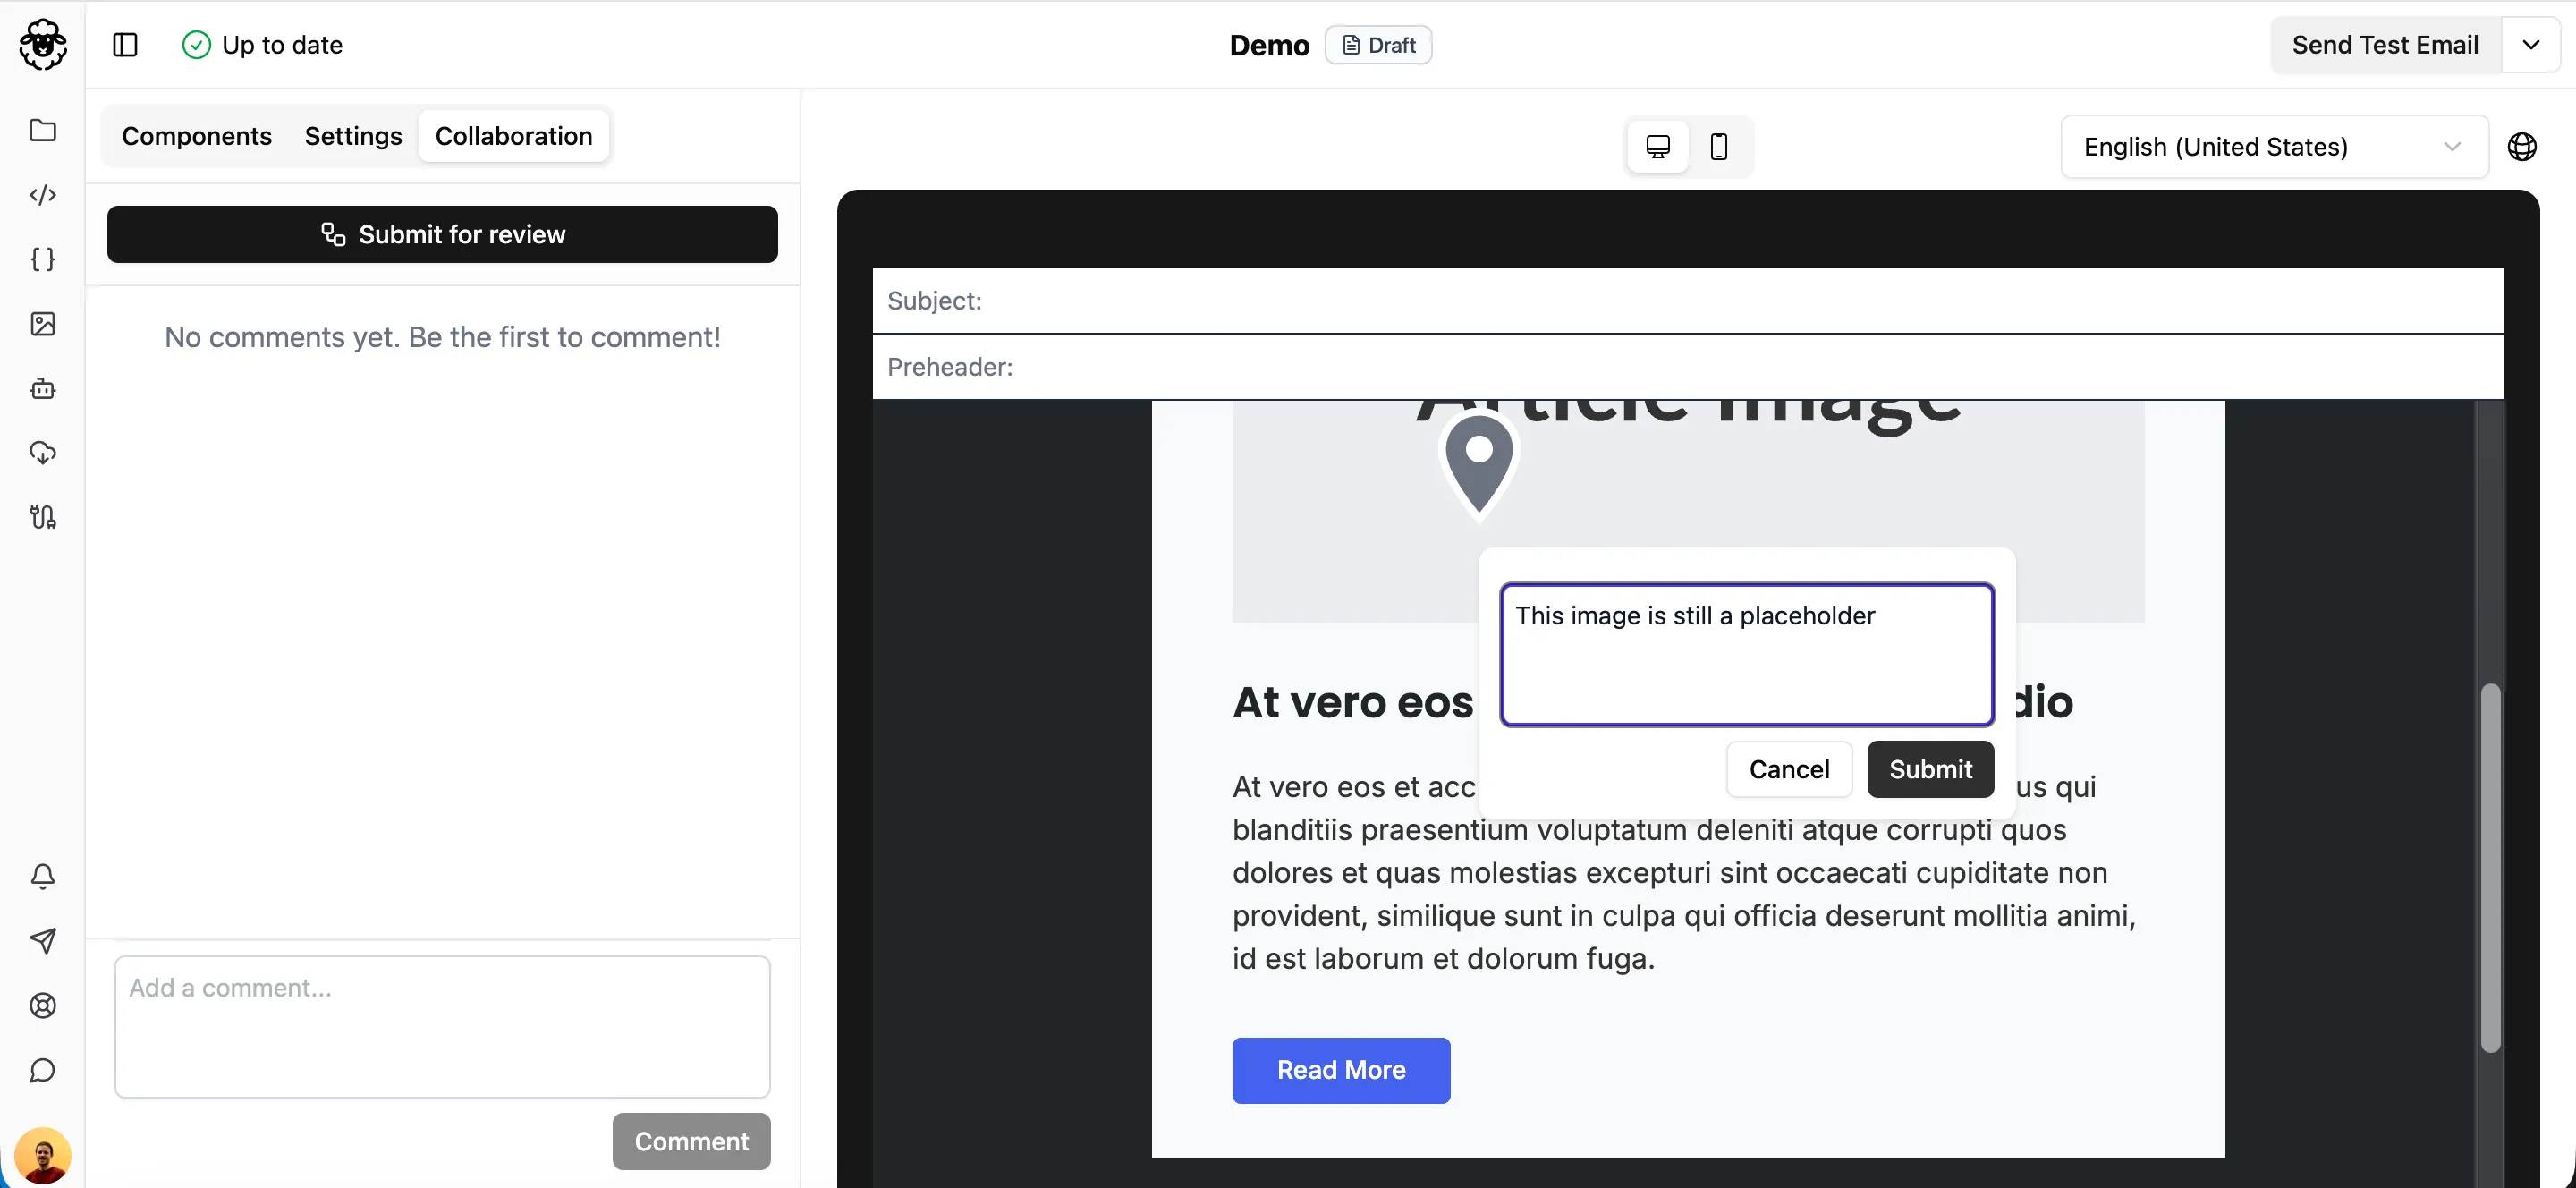The width and height of the screenshot is (2576, 1188).
Task: Open the Settings tab
Action: pos(352,136)
